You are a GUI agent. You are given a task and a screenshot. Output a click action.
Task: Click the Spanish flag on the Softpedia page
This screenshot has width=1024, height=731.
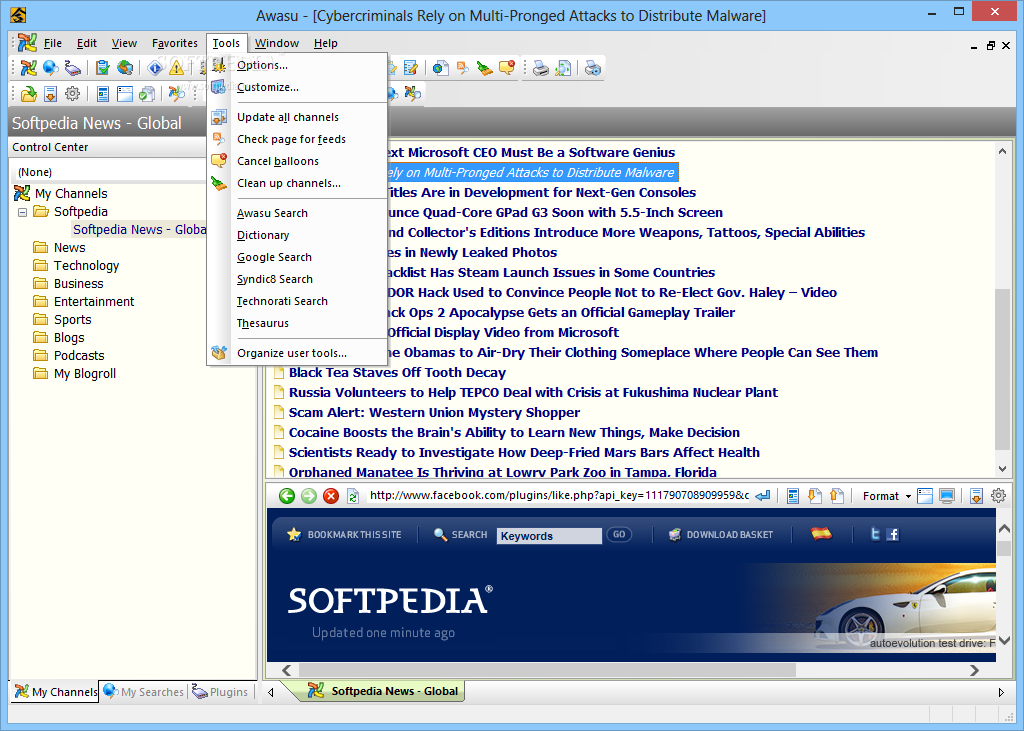tap(821, 534)
